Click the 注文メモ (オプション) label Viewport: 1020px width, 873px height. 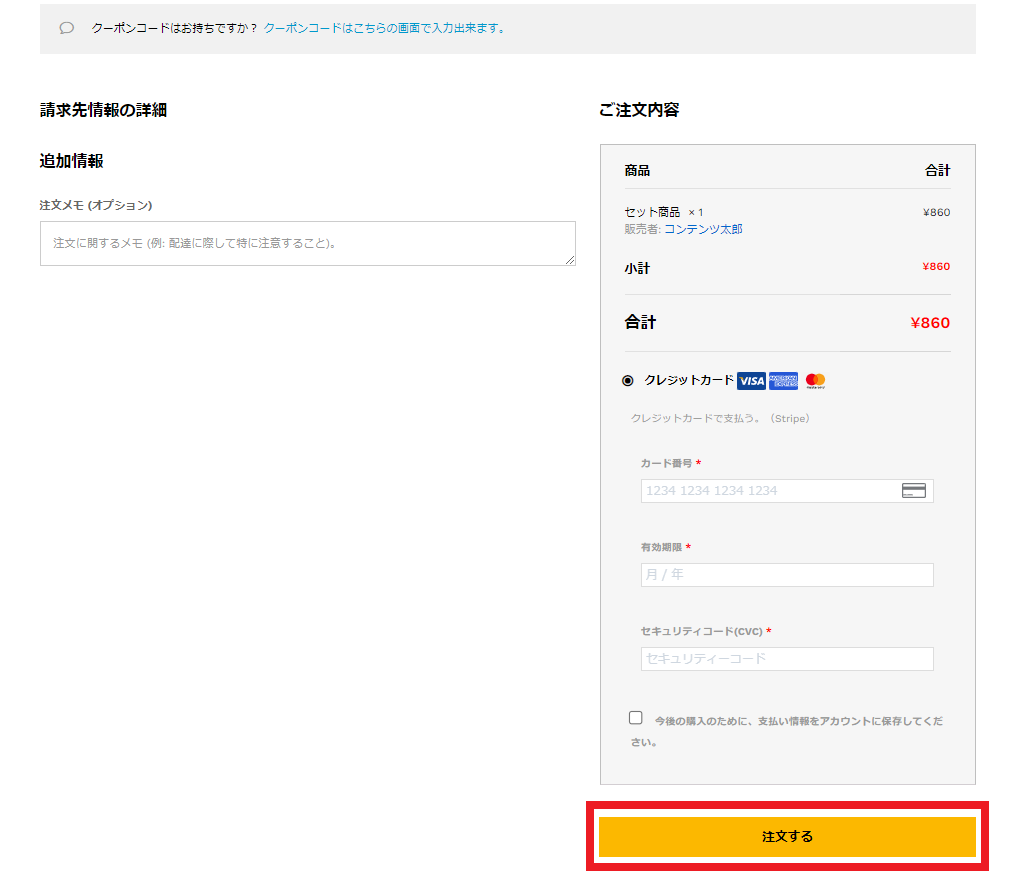tap(96, 205)
